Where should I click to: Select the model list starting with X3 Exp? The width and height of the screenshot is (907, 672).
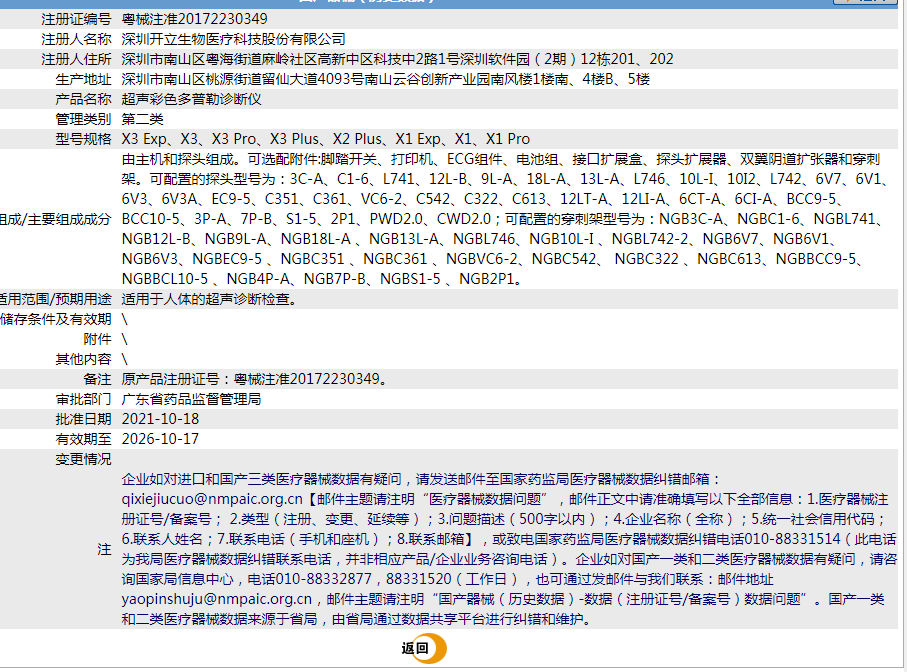(x=326, y=139)
